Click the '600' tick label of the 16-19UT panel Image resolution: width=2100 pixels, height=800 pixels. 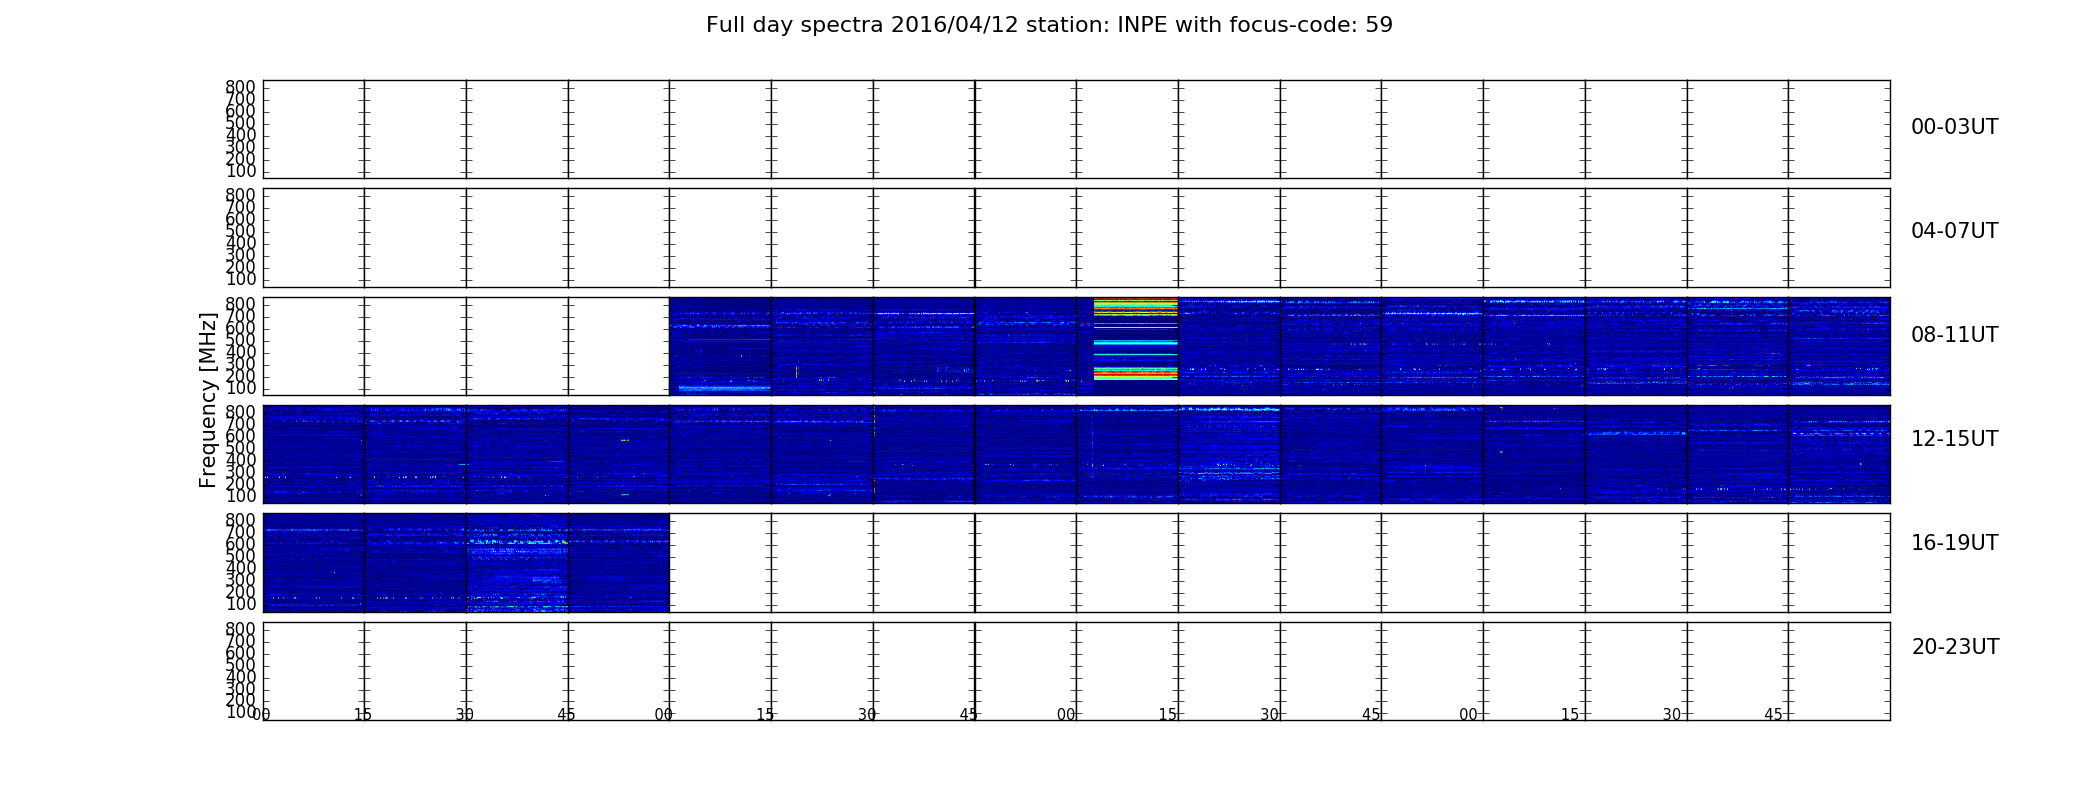click(240, 544)
